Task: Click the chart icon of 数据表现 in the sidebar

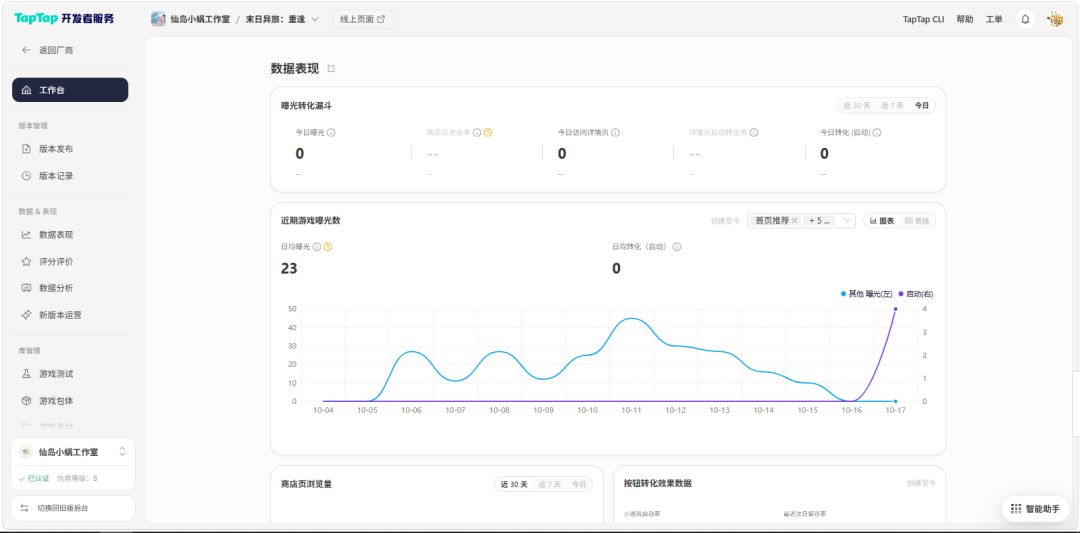Action: tap(26, 235)
